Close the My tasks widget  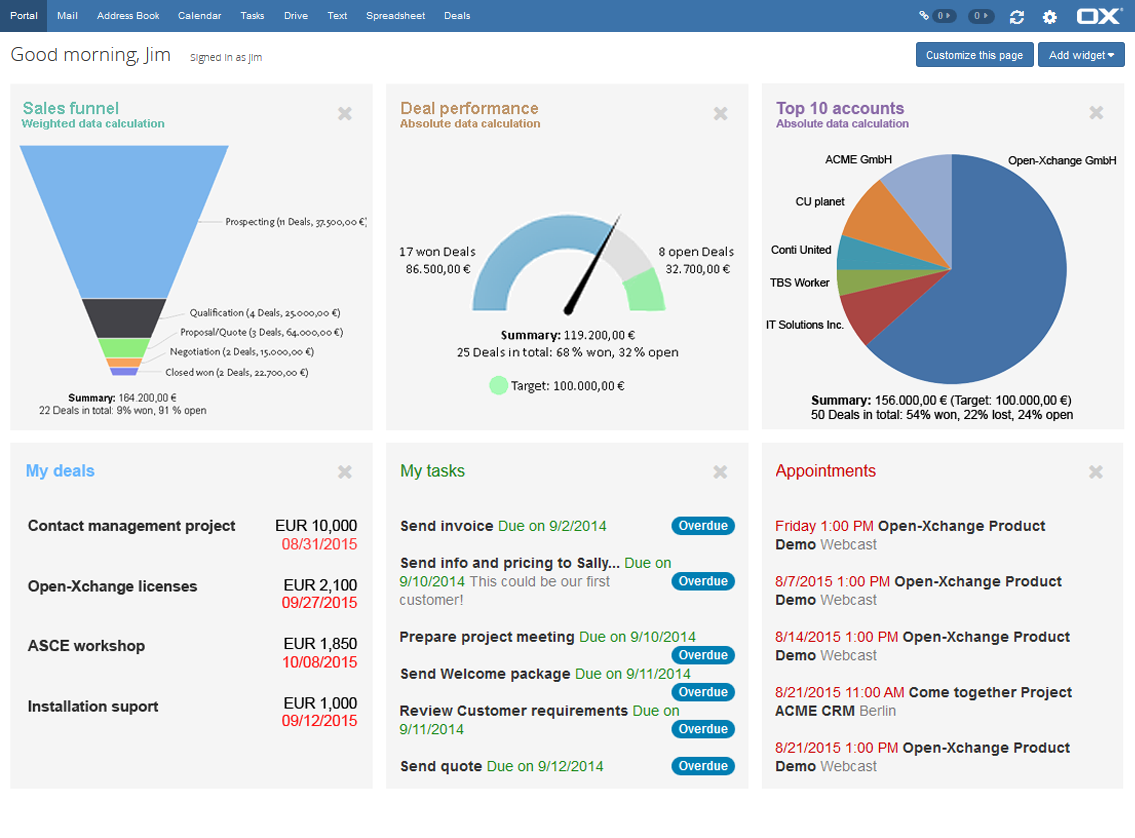click(x=720, y=472)
